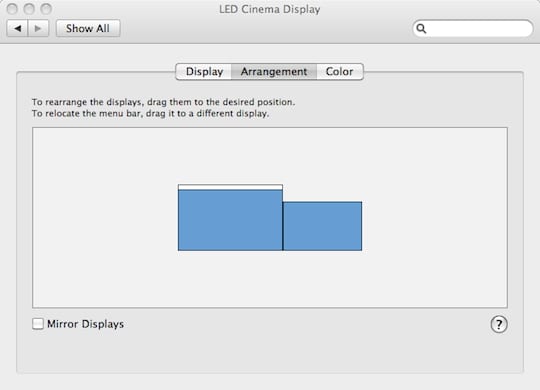This screenshot has width=540, height=390.
Task: Select the Arrangement tab
Action: point(274,72)
